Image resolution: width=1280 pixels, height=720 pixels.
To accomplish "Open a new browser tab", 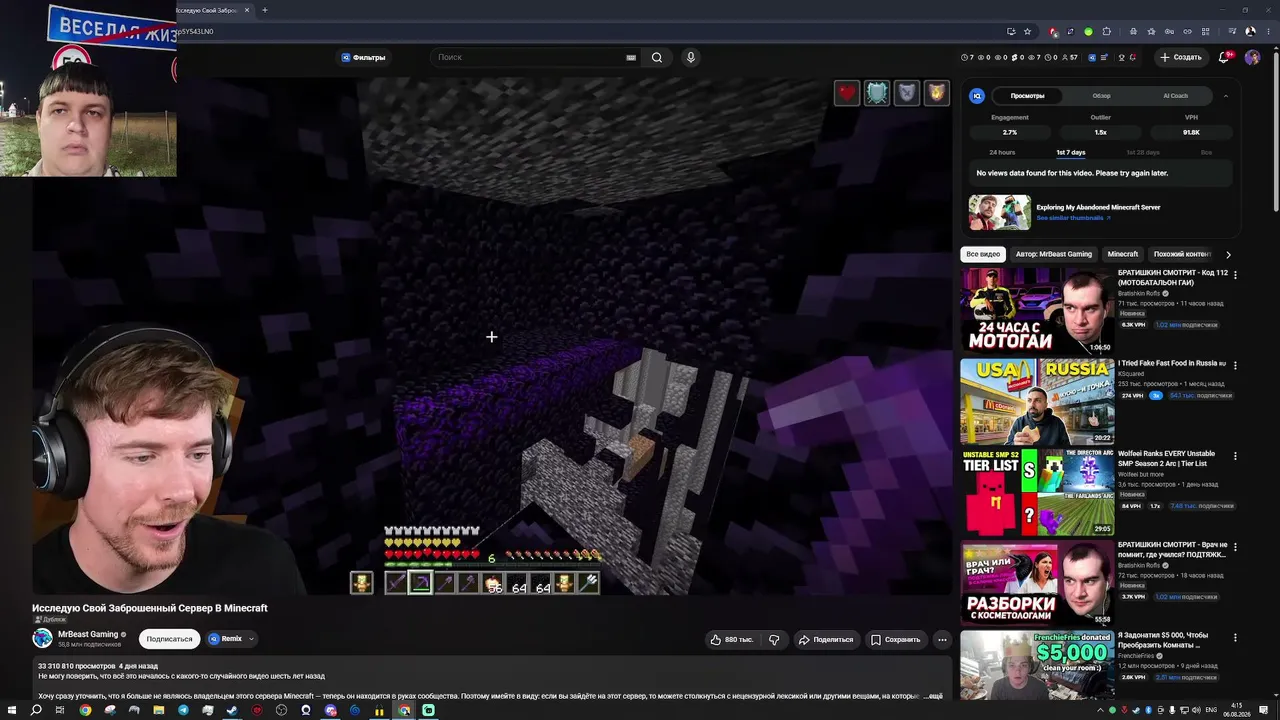I will tap(265, 10).
